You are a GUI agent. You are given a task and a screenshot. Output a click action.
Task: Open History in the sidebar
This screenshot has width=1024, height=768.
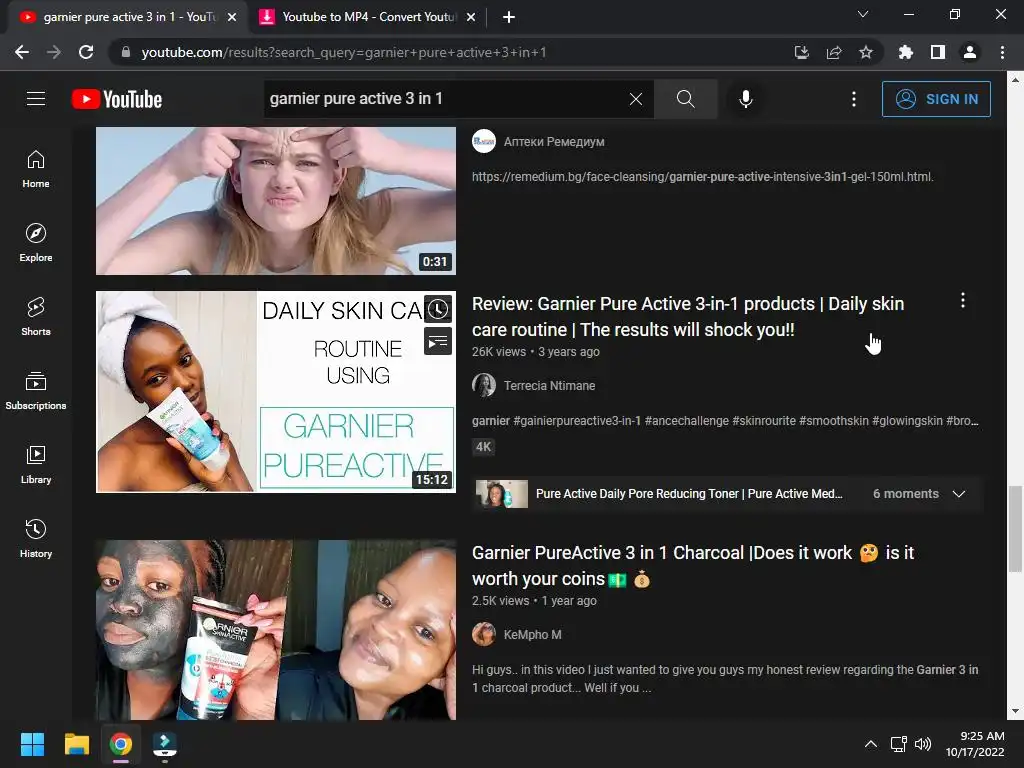[x=36, y=538]
